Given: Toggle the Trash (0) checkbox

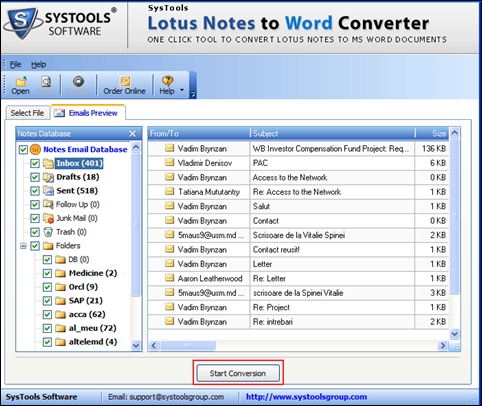Looking at the screenshot, I should pyautogui.click(x=35, y=232).
